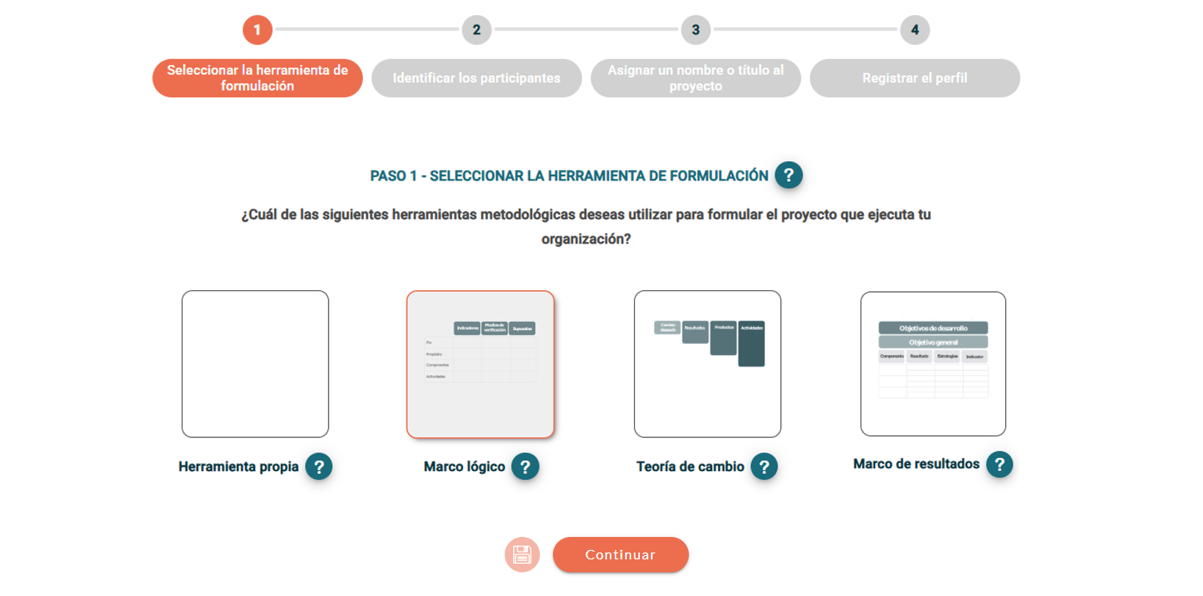Open help for Herramienta propia
Screen dimensions: 1203x596
pyautogui.click(x=319, y=467)
